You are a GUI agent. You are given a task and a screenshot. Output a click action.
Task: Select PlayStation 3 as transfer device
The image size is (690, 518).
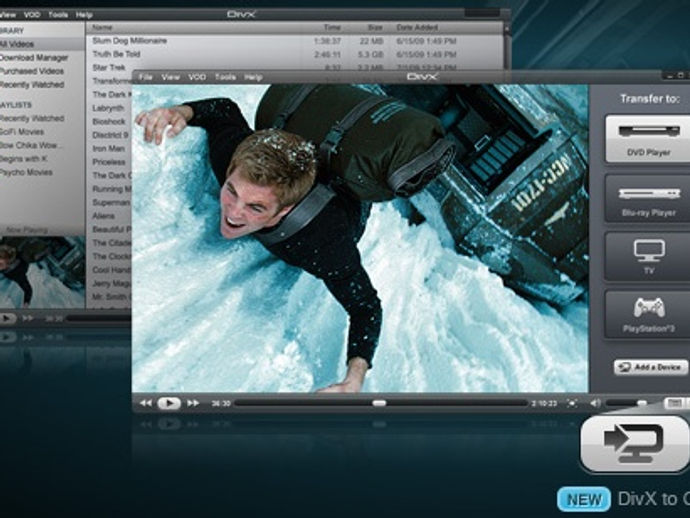point(648,314)
